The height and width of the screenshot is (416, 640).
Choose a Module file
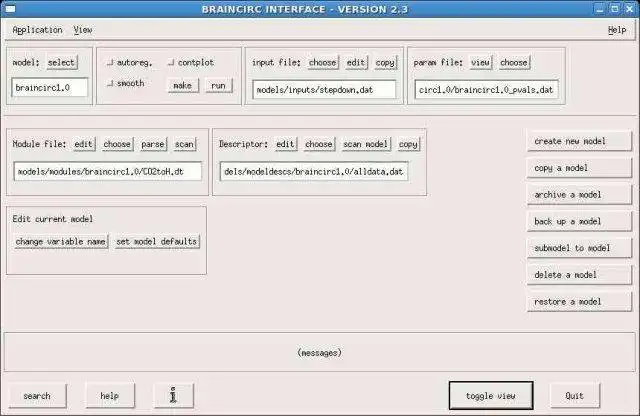117,144
